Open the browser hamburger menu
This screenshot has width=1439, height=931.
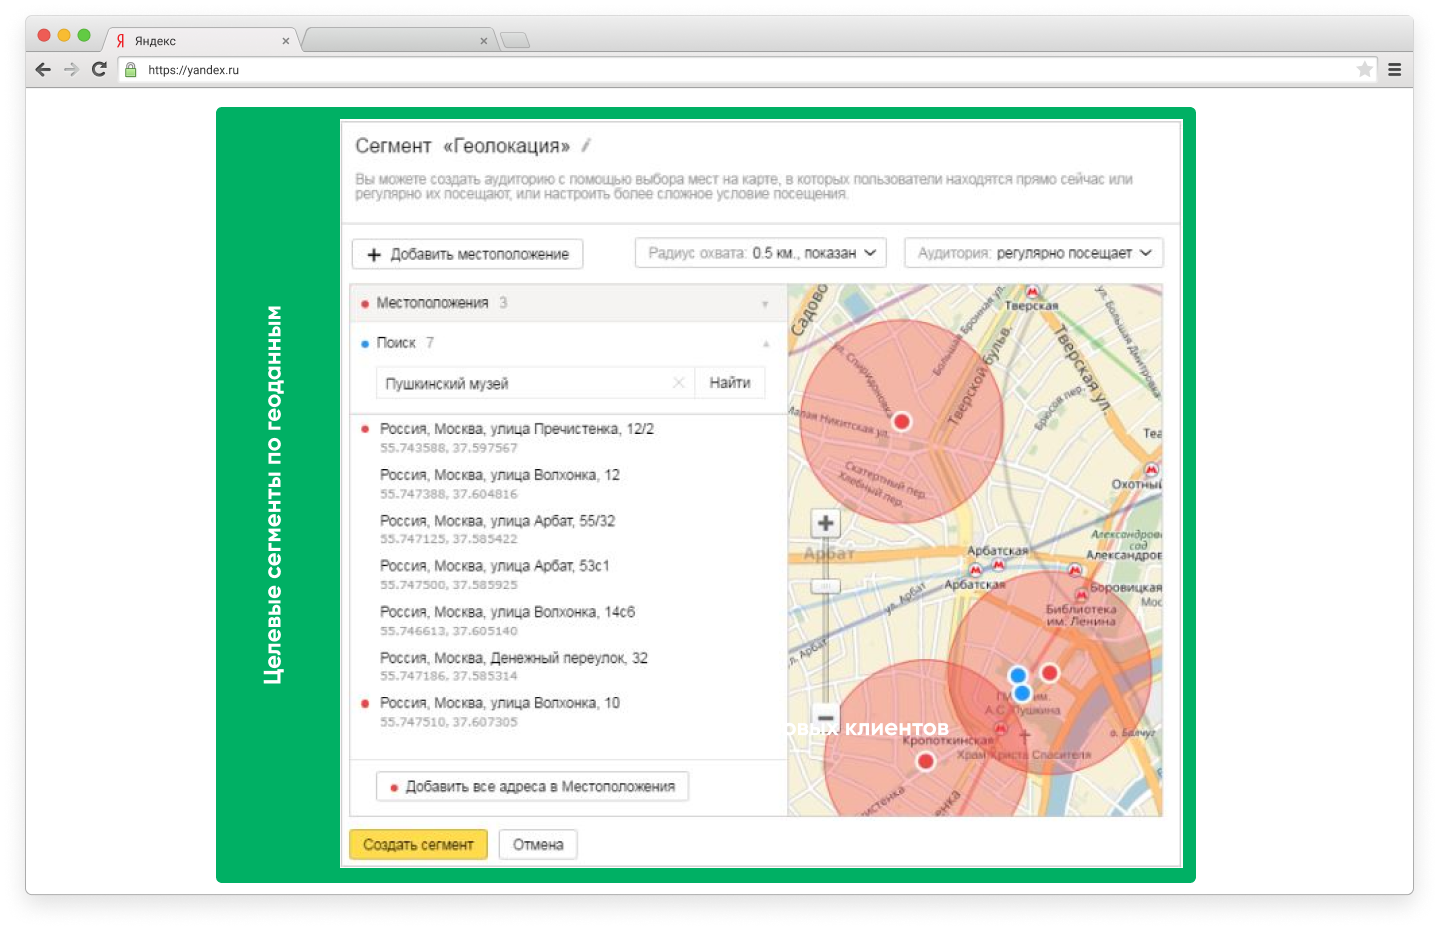tap(1394, 69)
